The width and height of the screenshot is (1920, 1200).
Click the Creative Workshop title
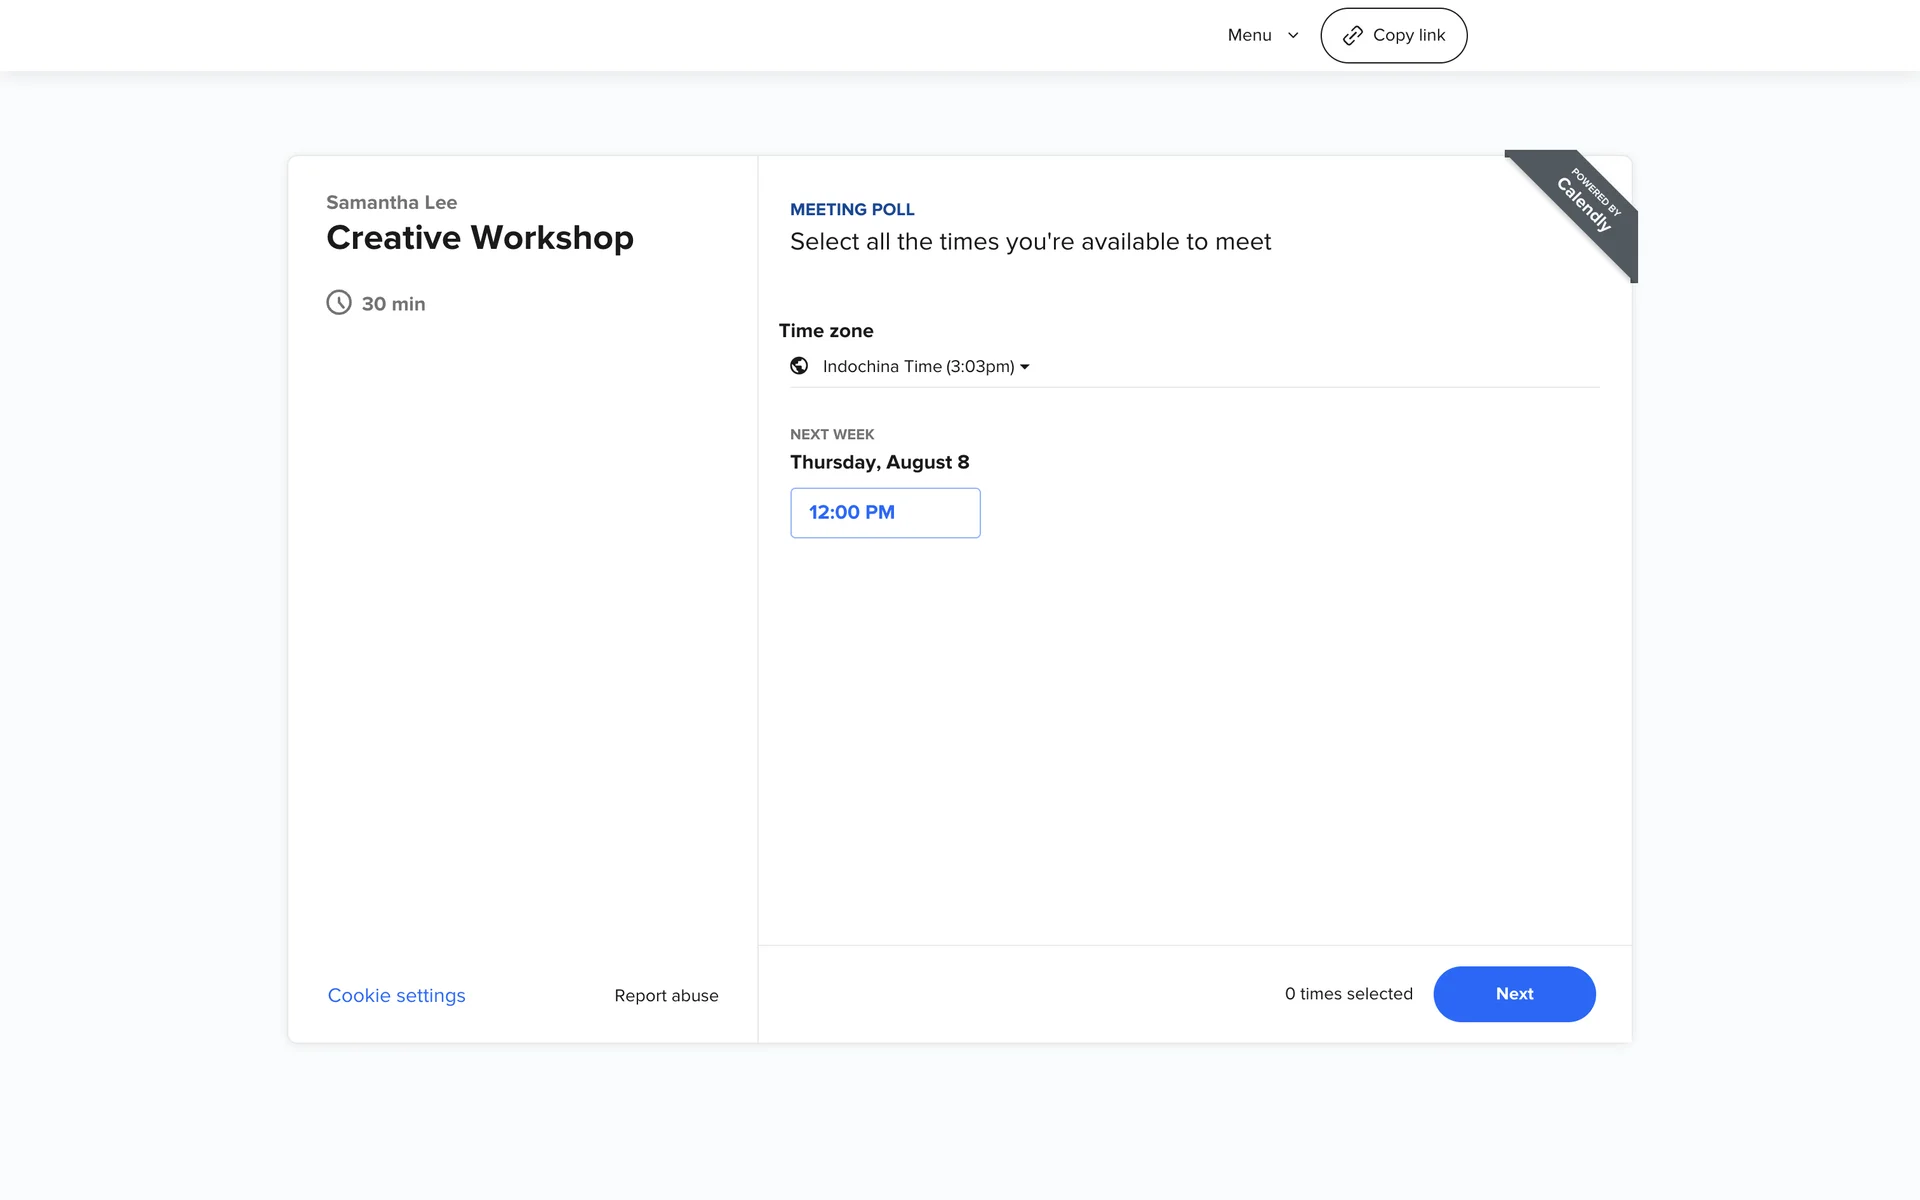click(x=479, y=237)
